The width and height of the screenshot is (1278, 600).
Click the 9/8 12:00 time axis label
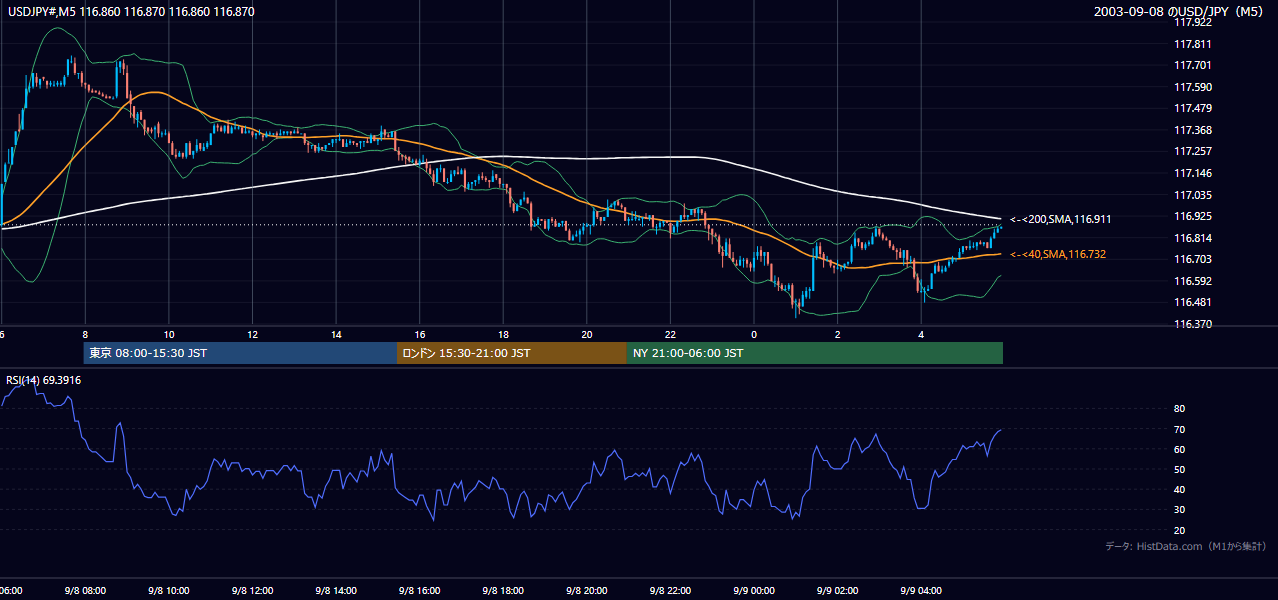click(x=252, y=591)
